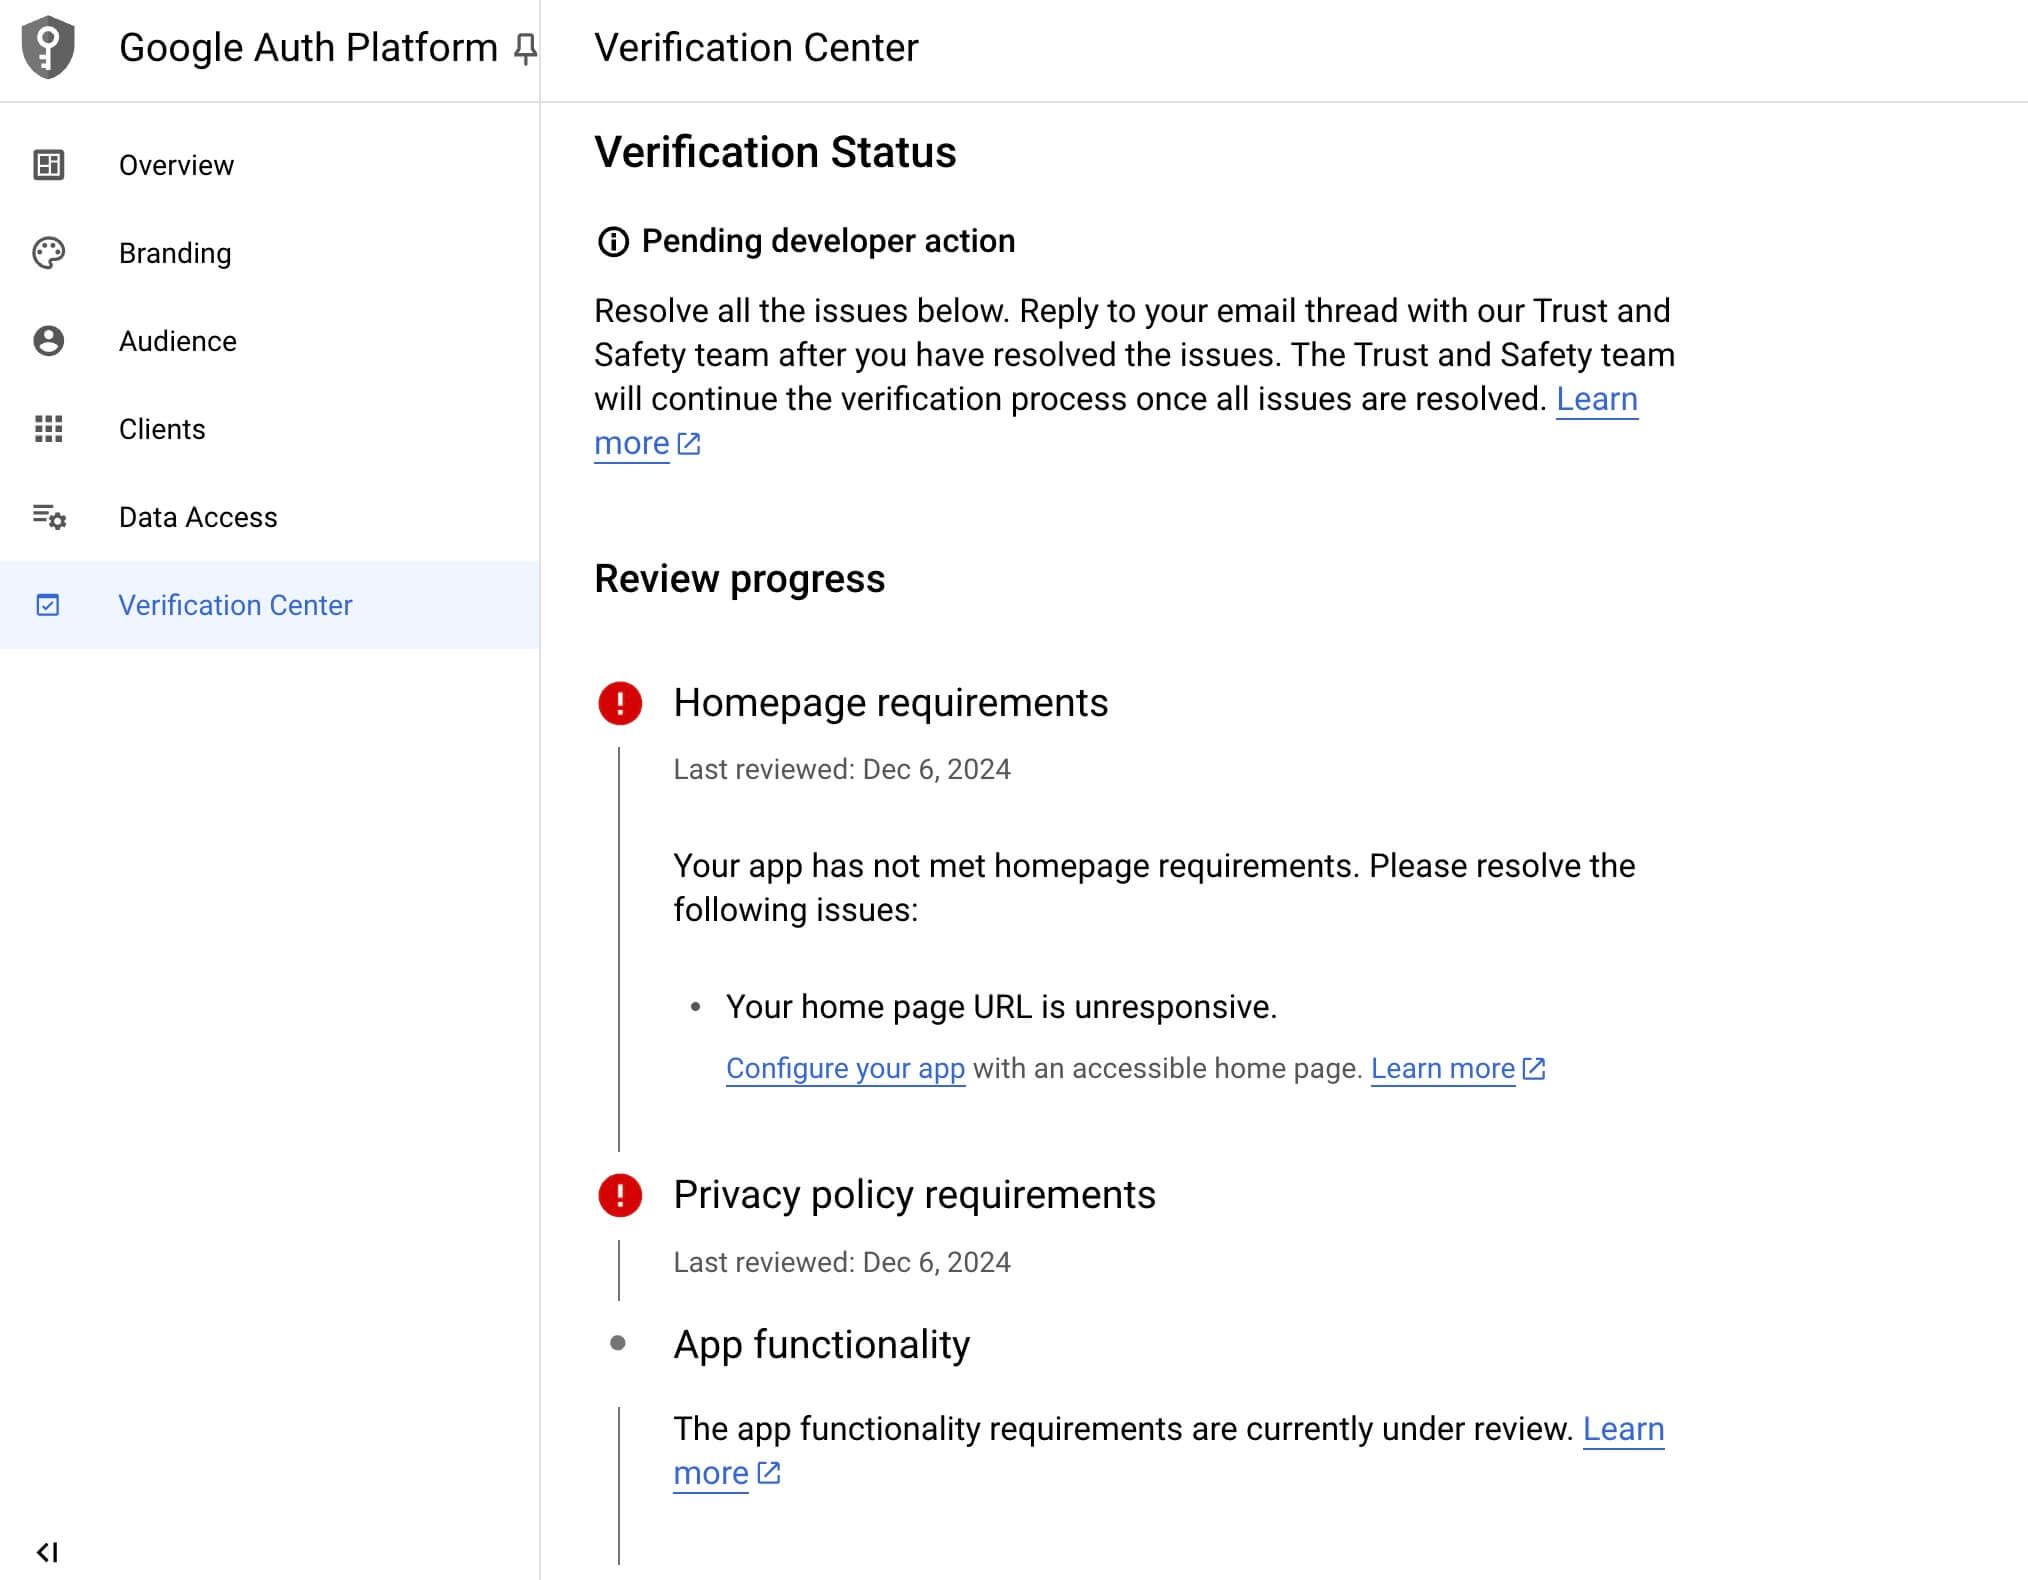Click the error icon on Privacy policy requirements
This screenshot has width=2028, height=1580.
point(621,1195)
